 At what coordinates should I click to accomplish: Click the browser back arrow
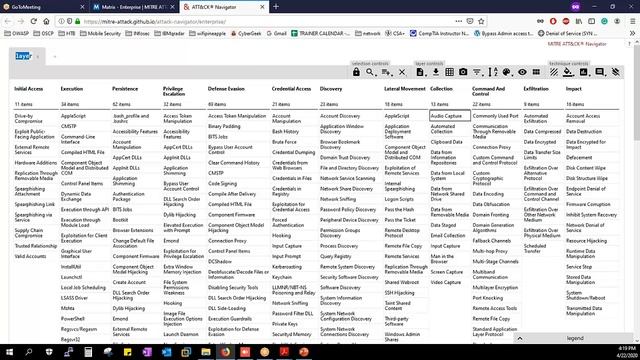pos(8,21)
